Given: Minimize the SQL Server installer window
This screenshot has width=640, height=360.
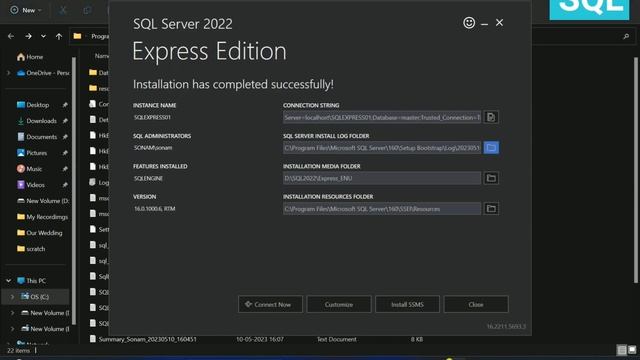Looking at the screenshot, I should tap(484, 24).
